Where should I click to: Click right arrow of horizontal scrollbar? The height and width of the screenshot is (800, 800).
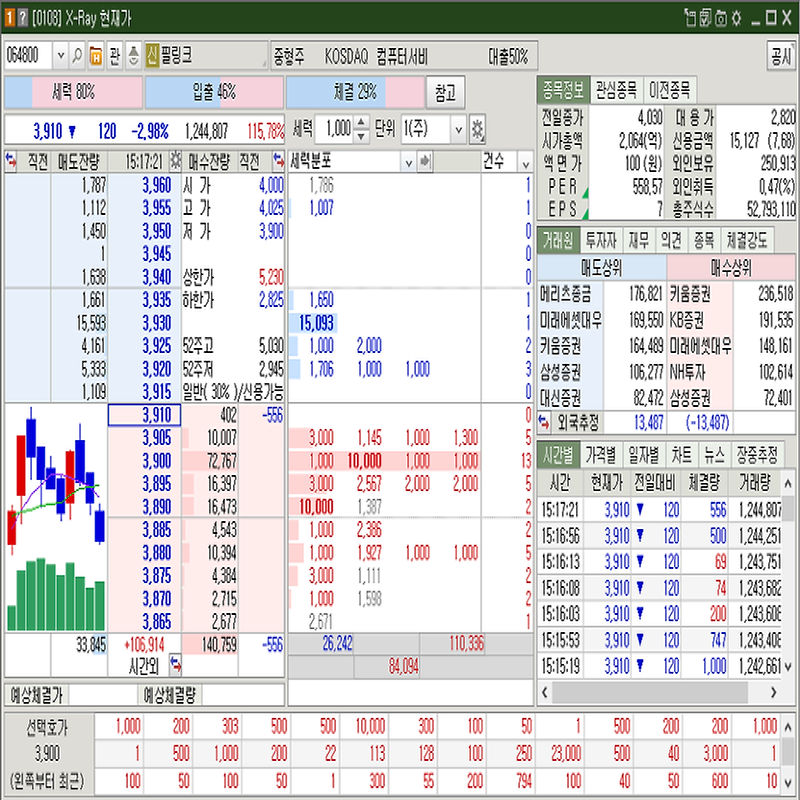tap(773, 692)
